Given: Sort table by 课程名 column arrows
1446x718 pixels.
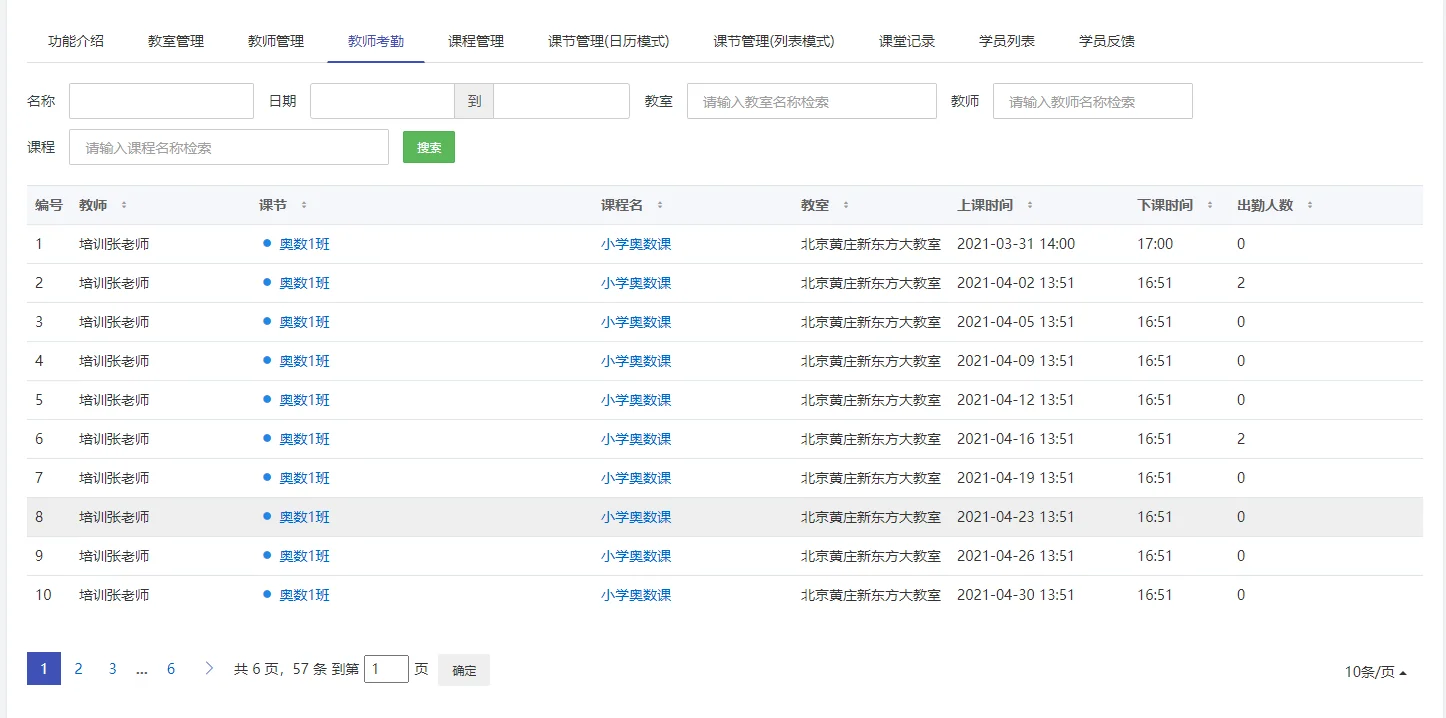Looking at the screenshot, I should pos(660,205).
